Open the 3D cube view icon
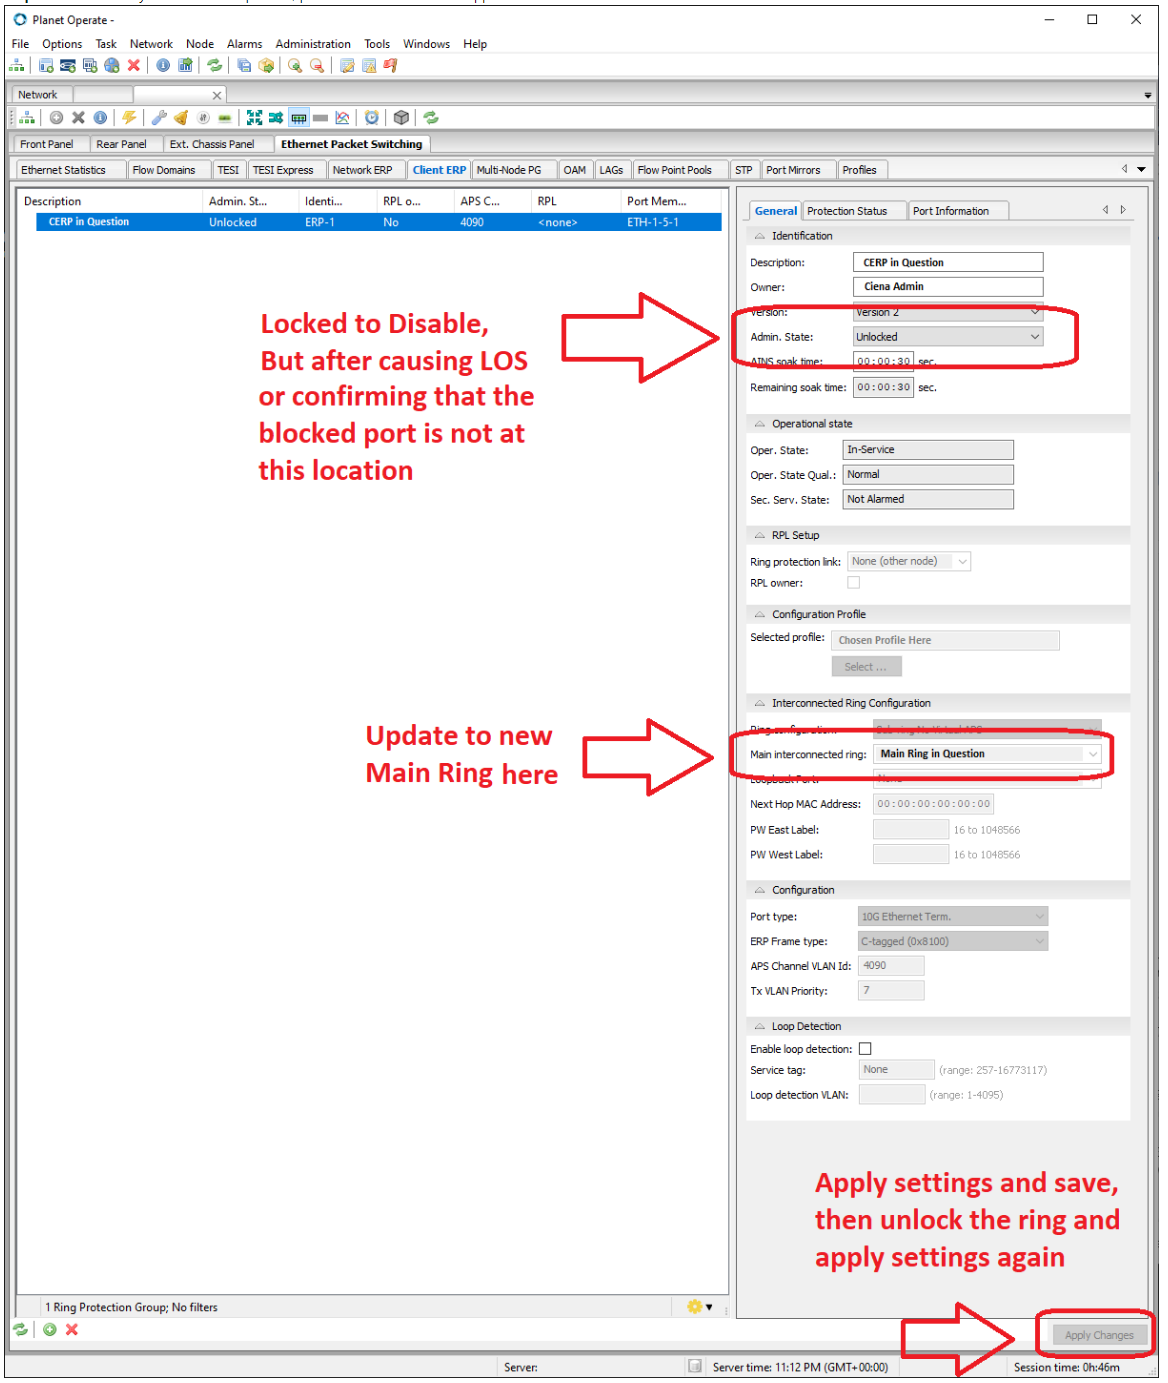Screen dimensions: 1168x1383 click(401, 117)
